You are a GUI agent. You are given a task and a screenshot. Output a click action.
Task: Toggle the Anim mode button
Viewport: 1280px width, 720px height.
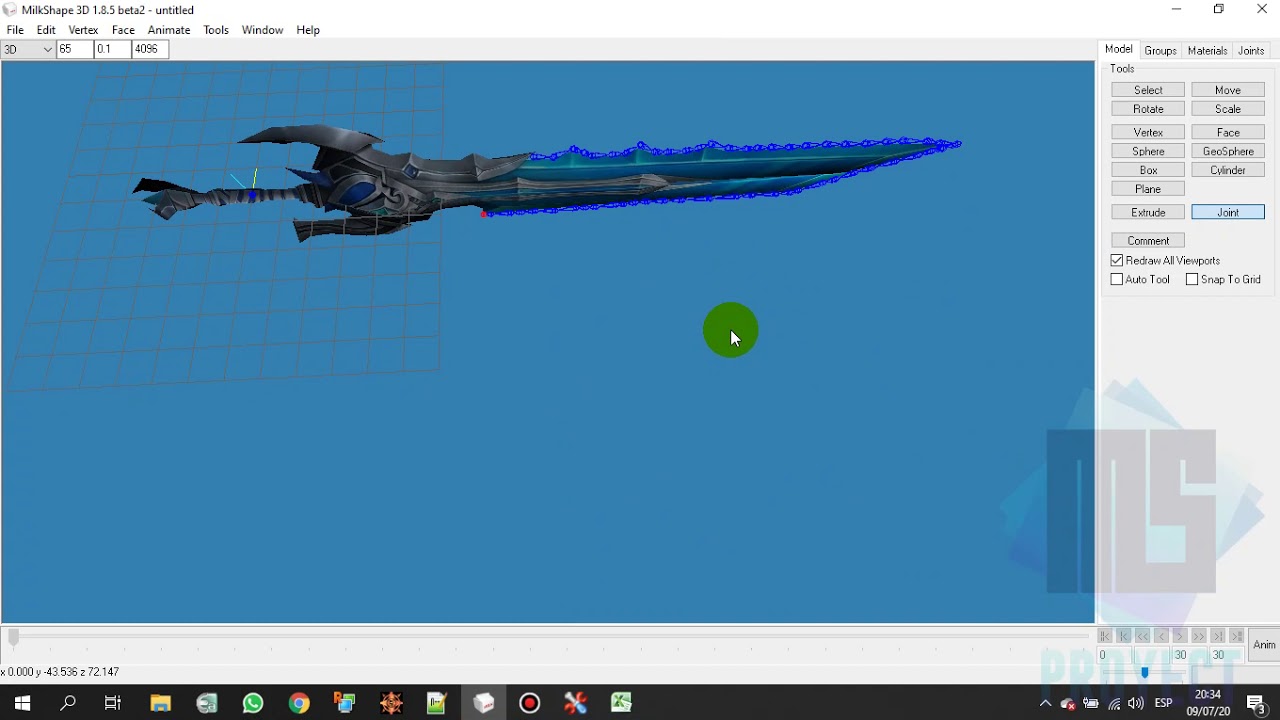[1264, 645]
